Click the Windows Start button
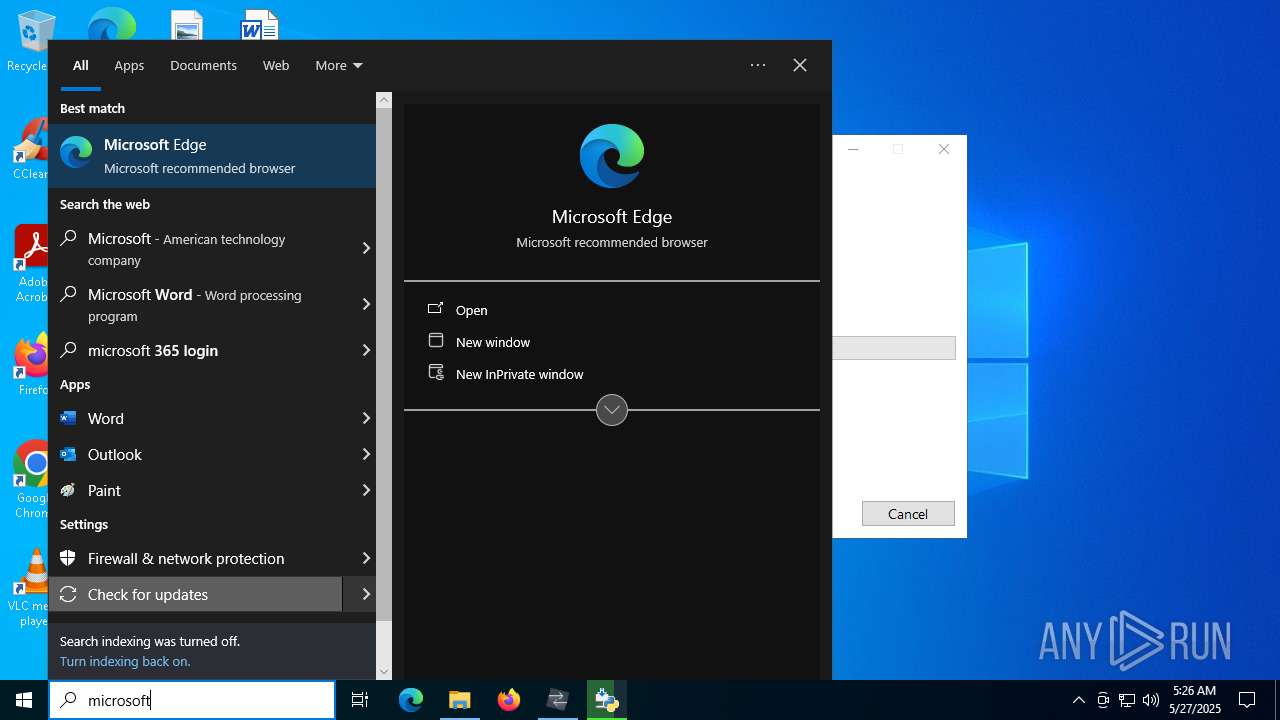This screenshot has width=1280, height=720. point(24,700)
